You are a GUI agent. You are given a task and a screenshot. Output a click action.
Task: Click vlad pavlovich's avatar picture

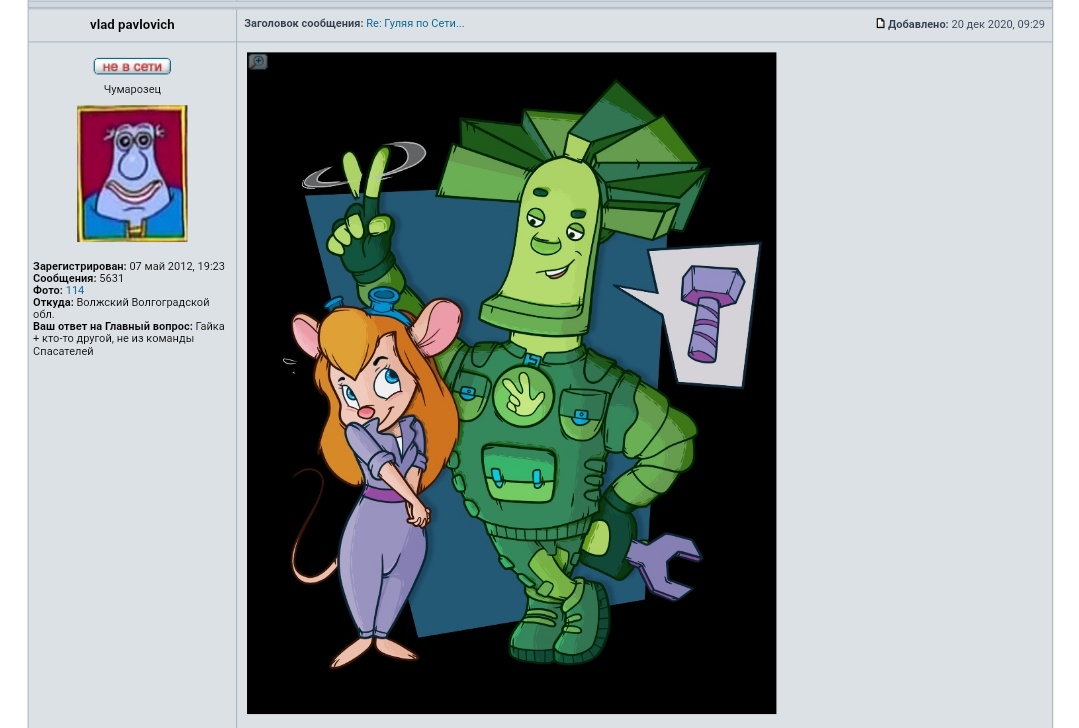(132, 173)
